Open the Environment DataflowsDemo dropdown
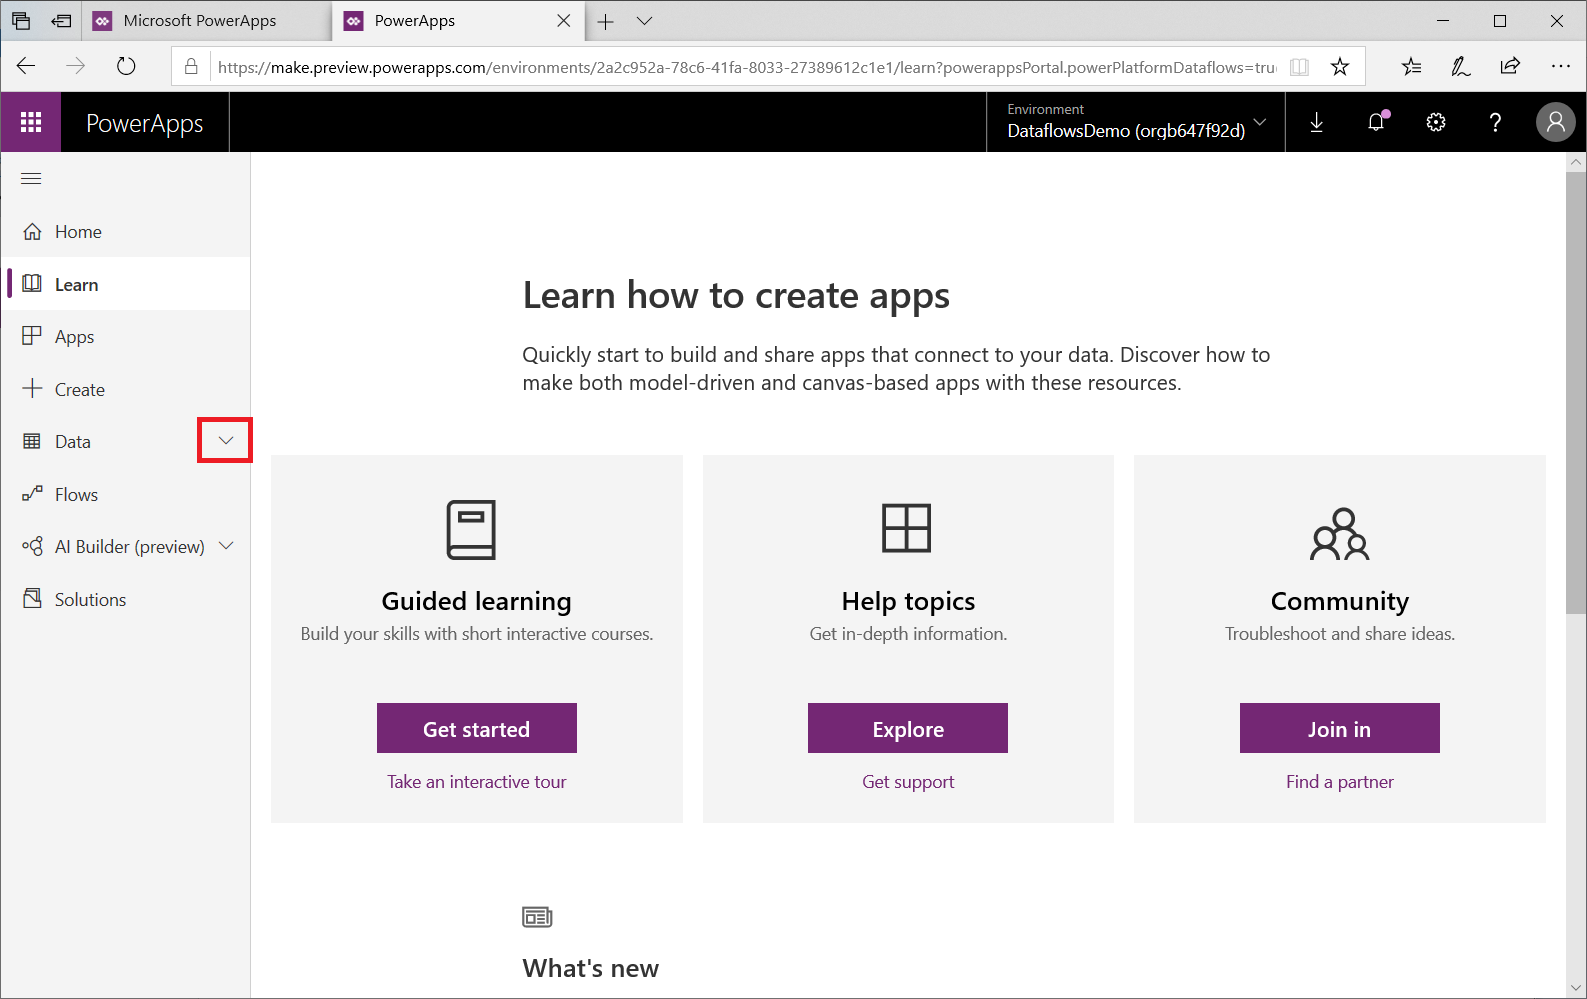The image size is (1587, 999). tap(1136, 122)
